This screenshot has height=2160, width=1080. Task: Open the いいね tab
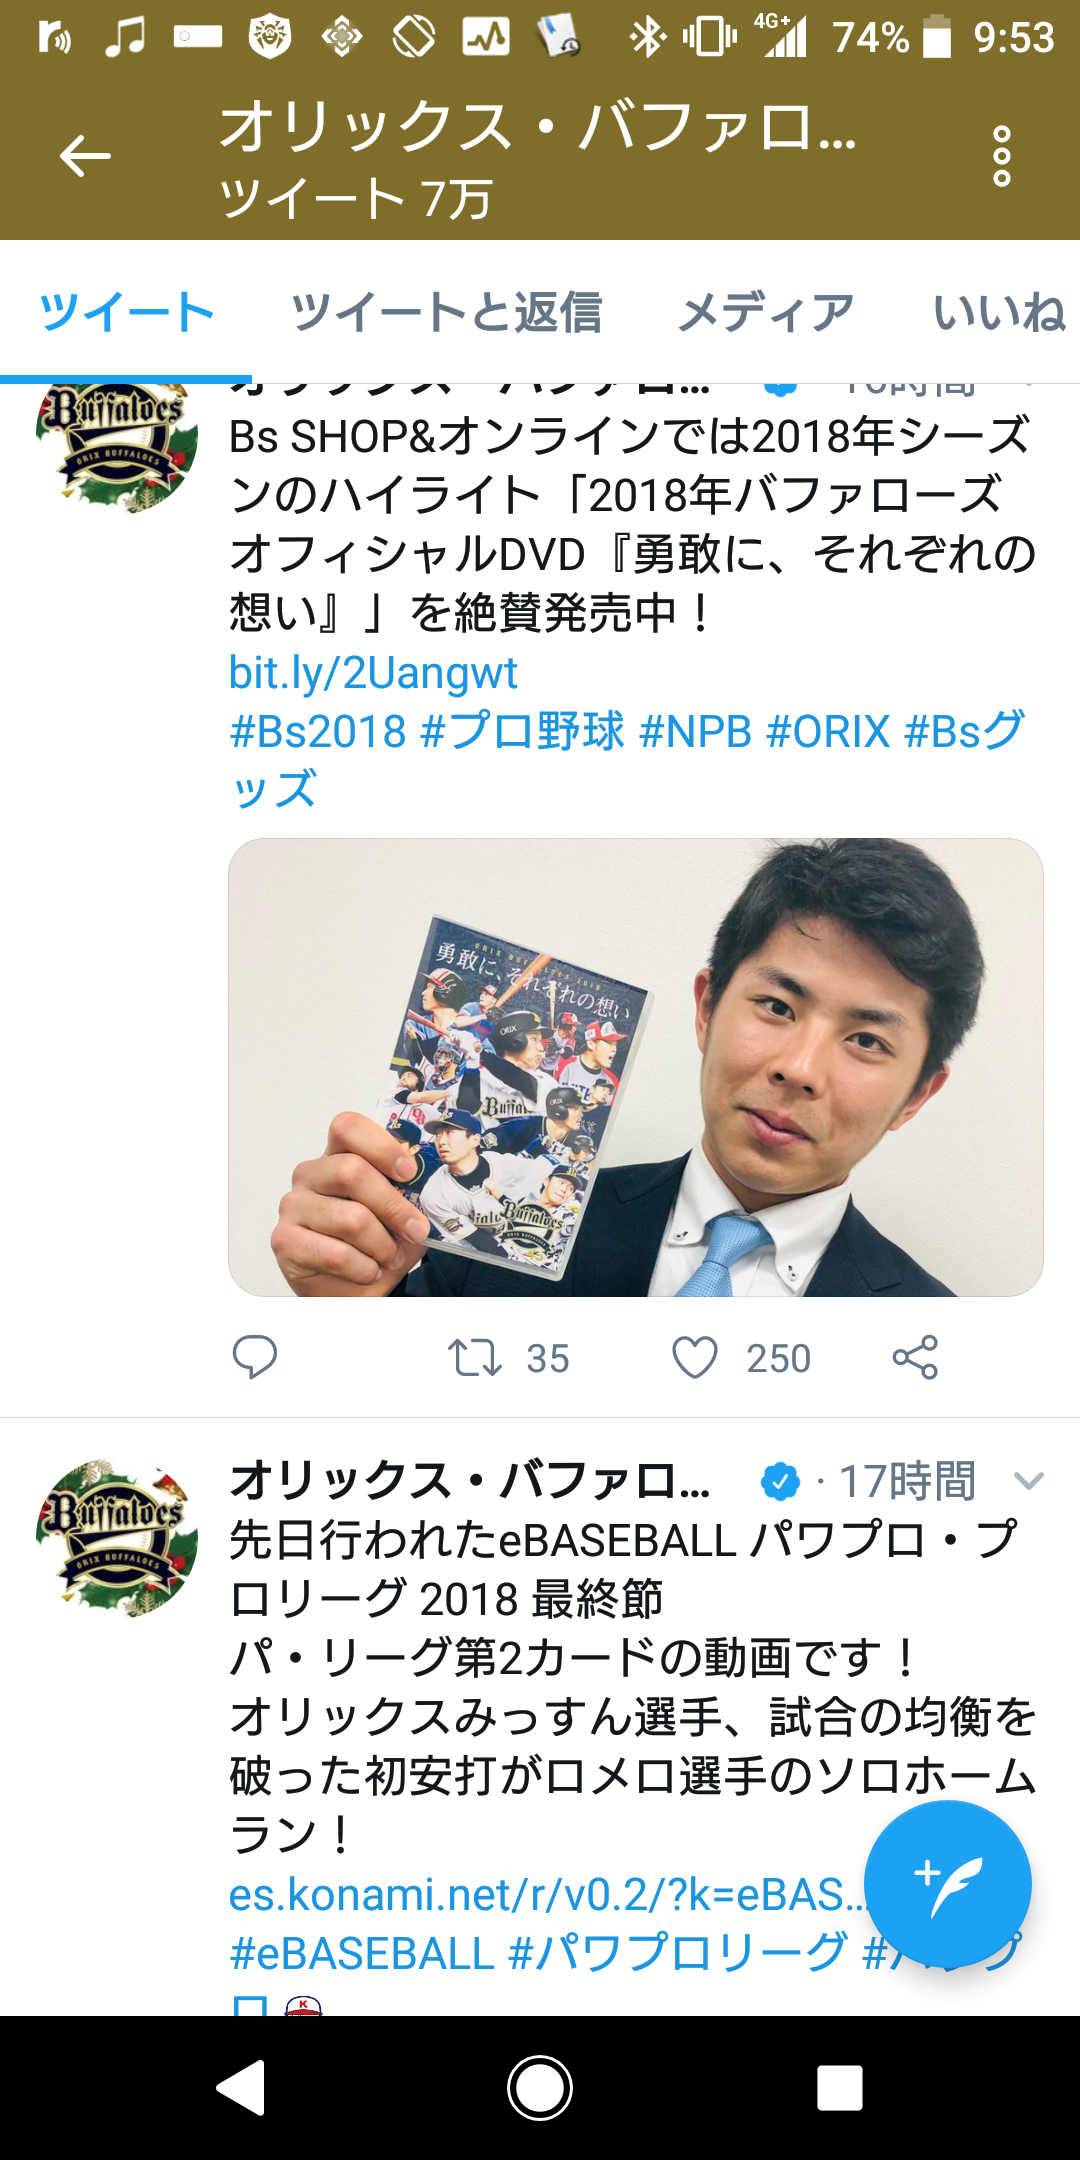pos(999,312)
